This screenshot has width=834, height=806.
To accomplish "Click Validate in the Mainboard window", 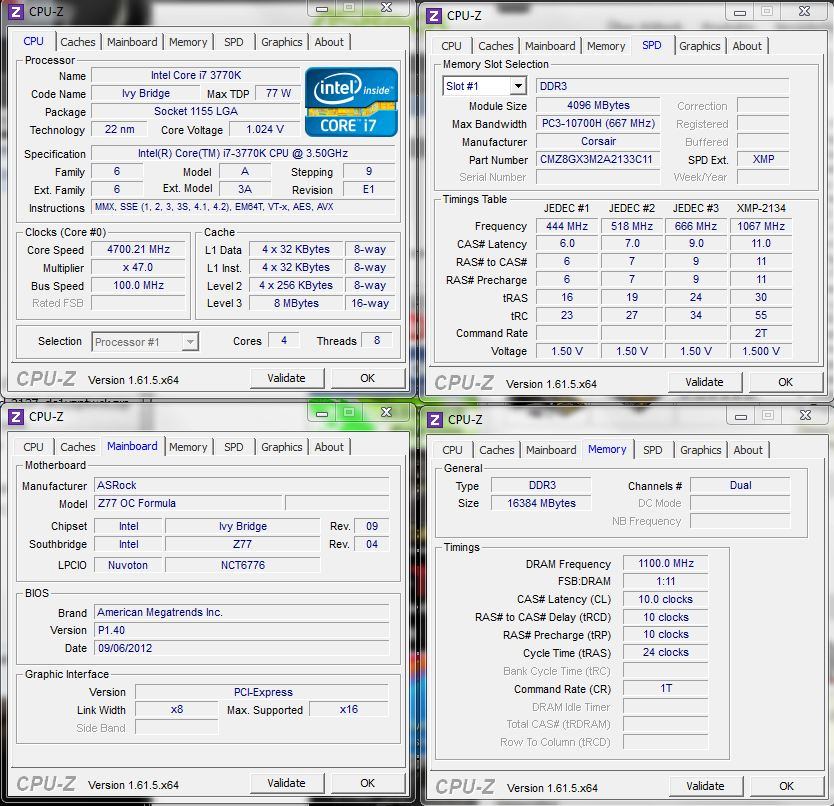I will click(x=287, y=783).
